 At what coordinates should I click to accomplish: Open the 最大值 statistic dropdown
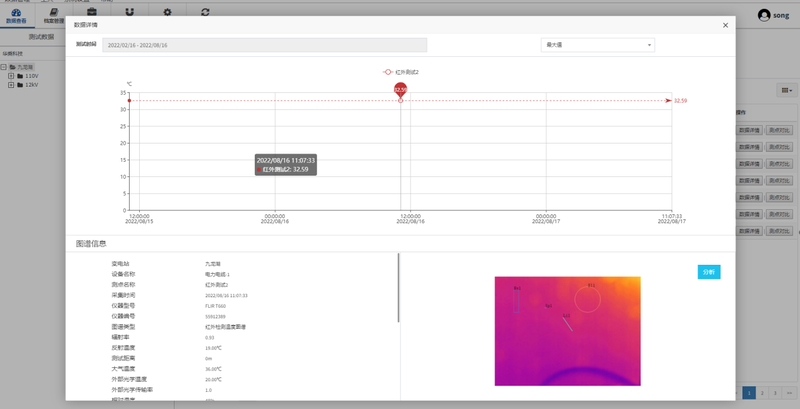tap(597, 45)
